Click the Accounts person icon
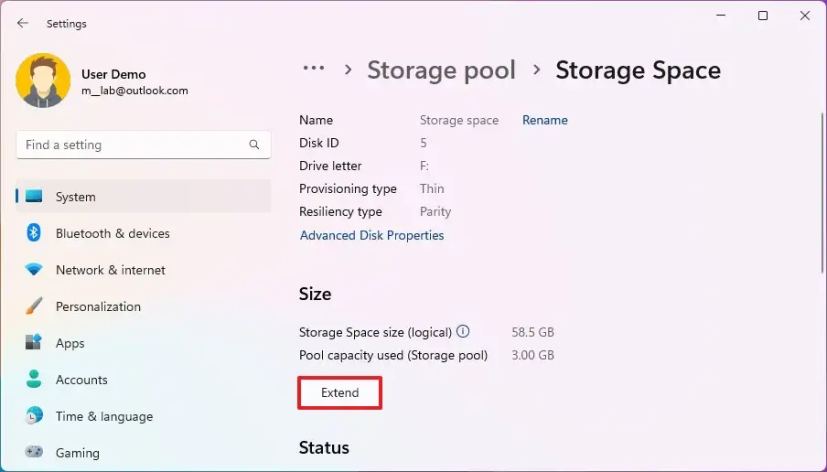 pyautogui.click(x=34, y=380)
